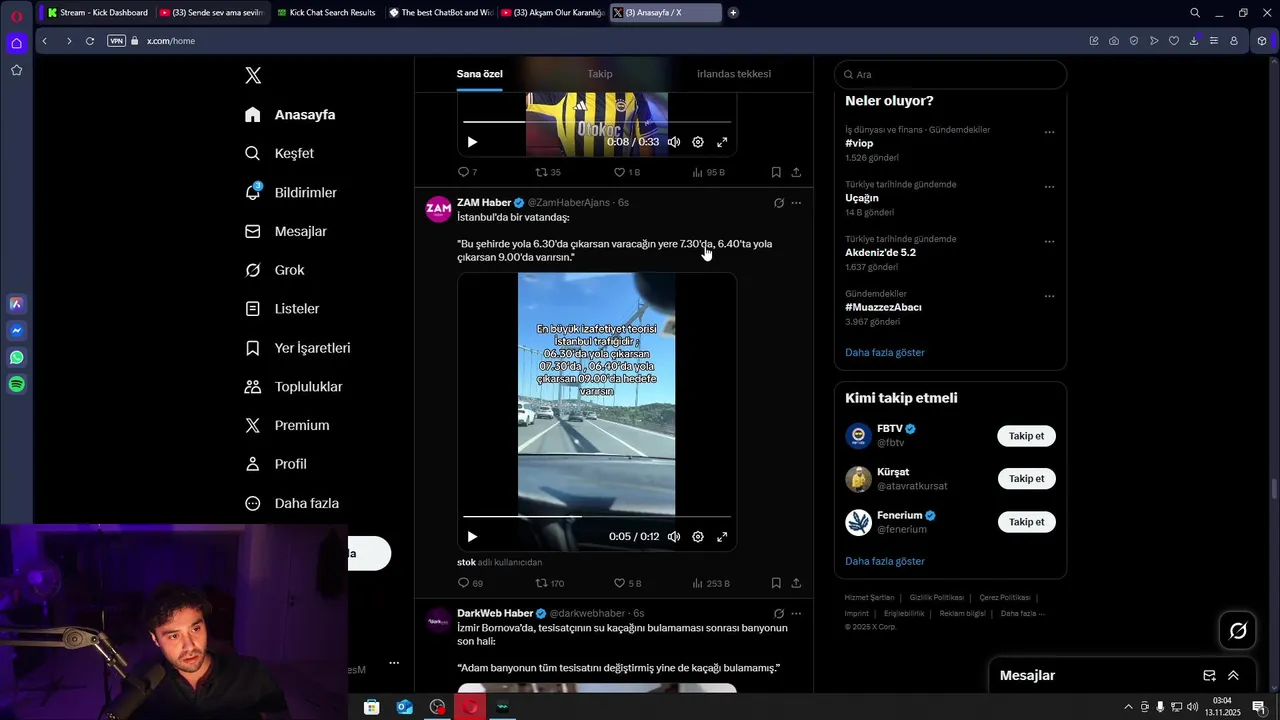Screen dimensions: 1280x720
Task: Mute the ZAM Haber video
Action: (674, 537)
